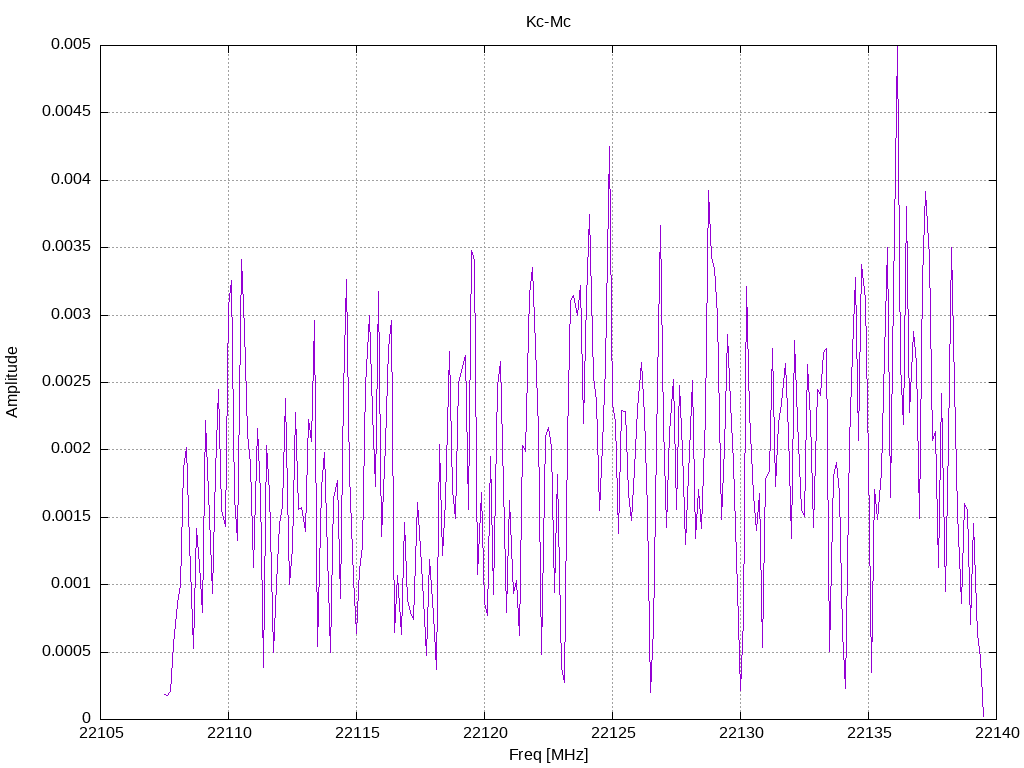The width and height of the screenshot is (1024, 768).
Task: Click the y-axis tick label 0.0025
Action: 67,382
